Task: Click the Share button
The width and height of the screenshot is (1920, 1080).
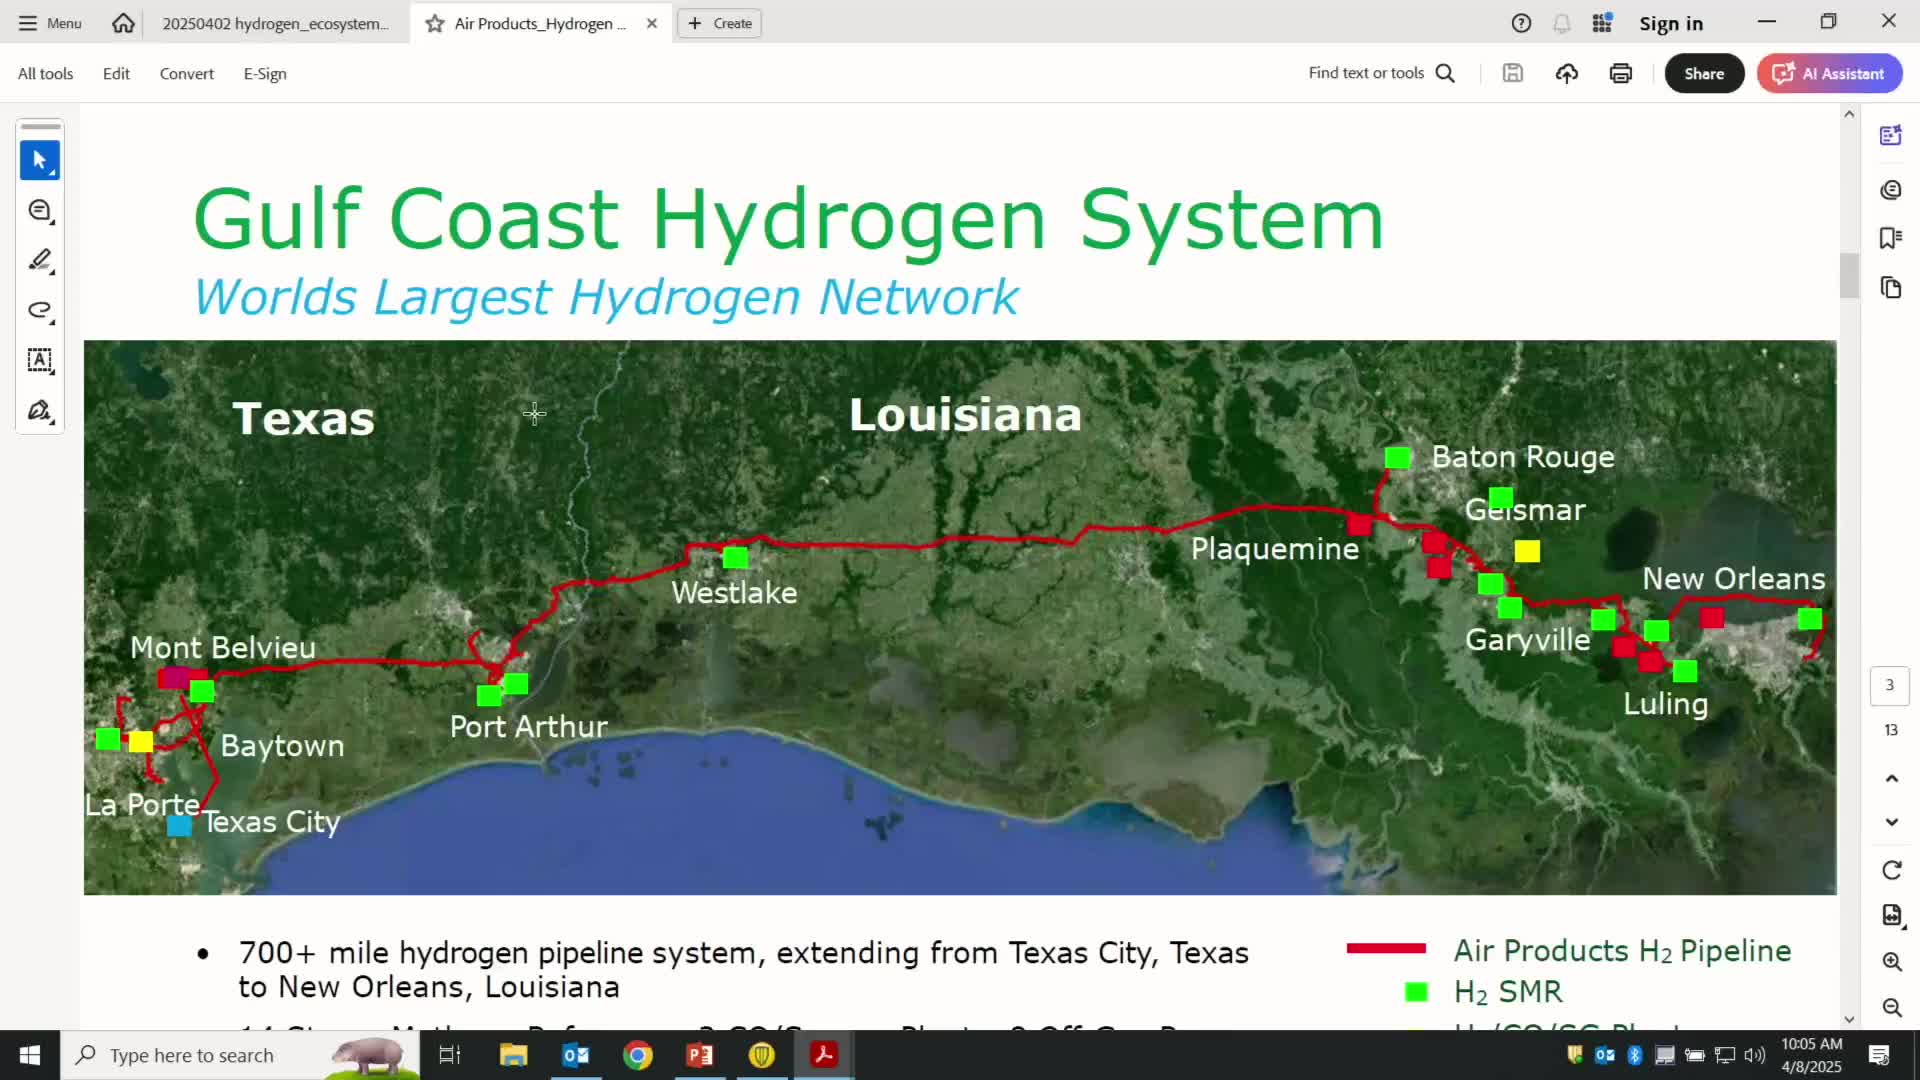Action: pos(1703,73)
